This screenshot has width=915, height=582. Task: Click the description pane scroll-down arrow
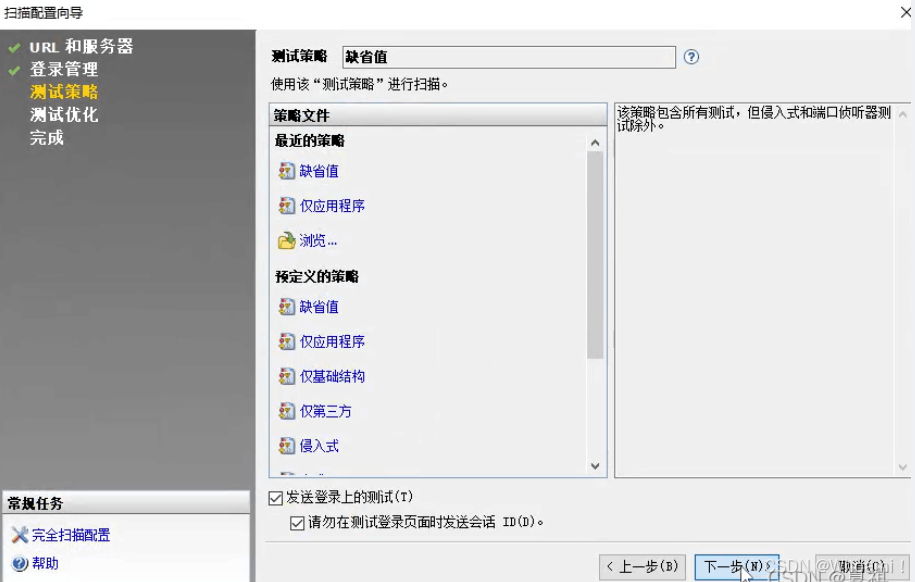coord(903,467)
